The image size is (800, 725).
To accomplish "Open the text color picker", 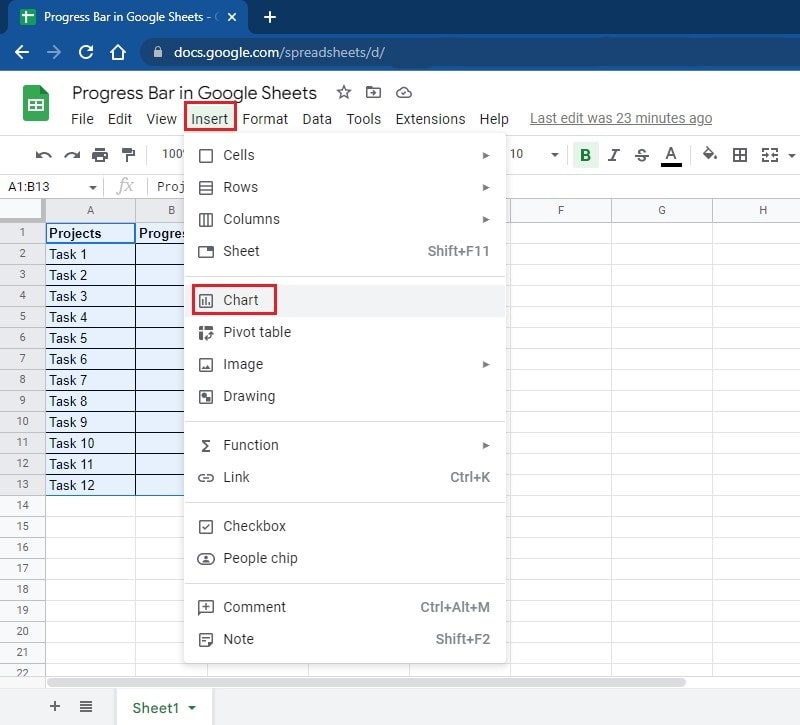I will point(671,155).
